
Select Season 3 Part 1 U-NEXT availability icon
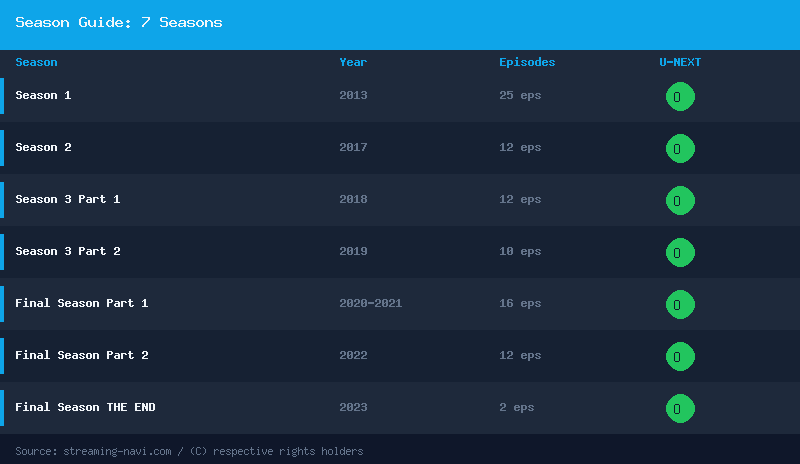[x=680, y=201]
